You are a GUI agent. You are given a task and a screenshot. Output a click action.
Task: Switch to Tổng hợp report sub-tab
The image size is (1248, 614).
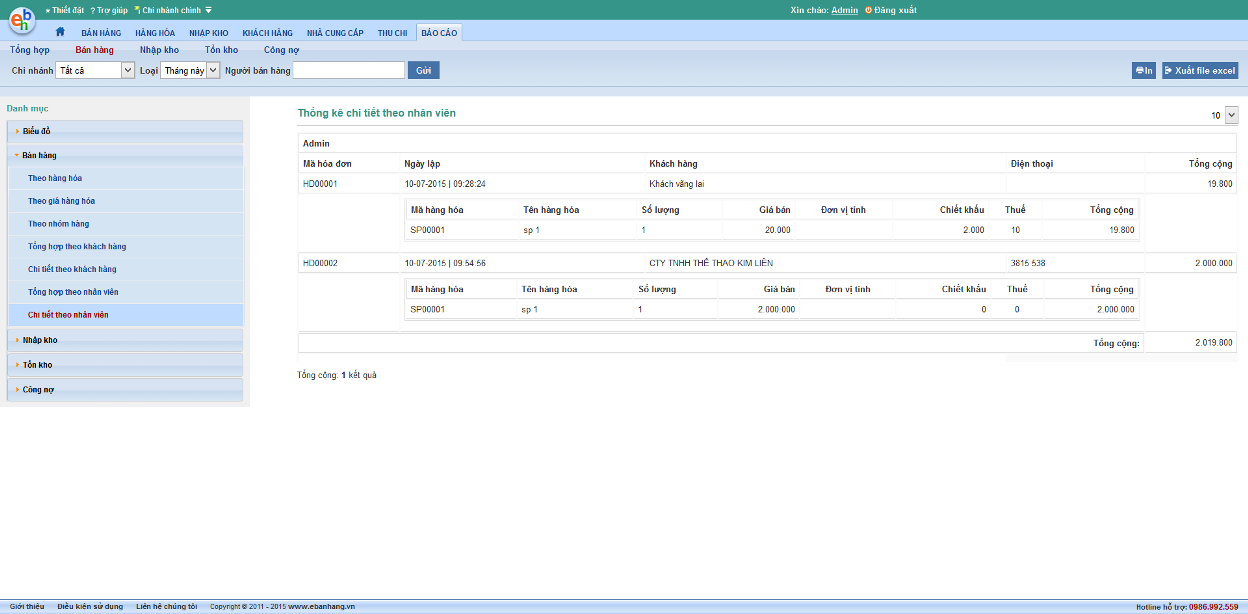pos(29,50)
